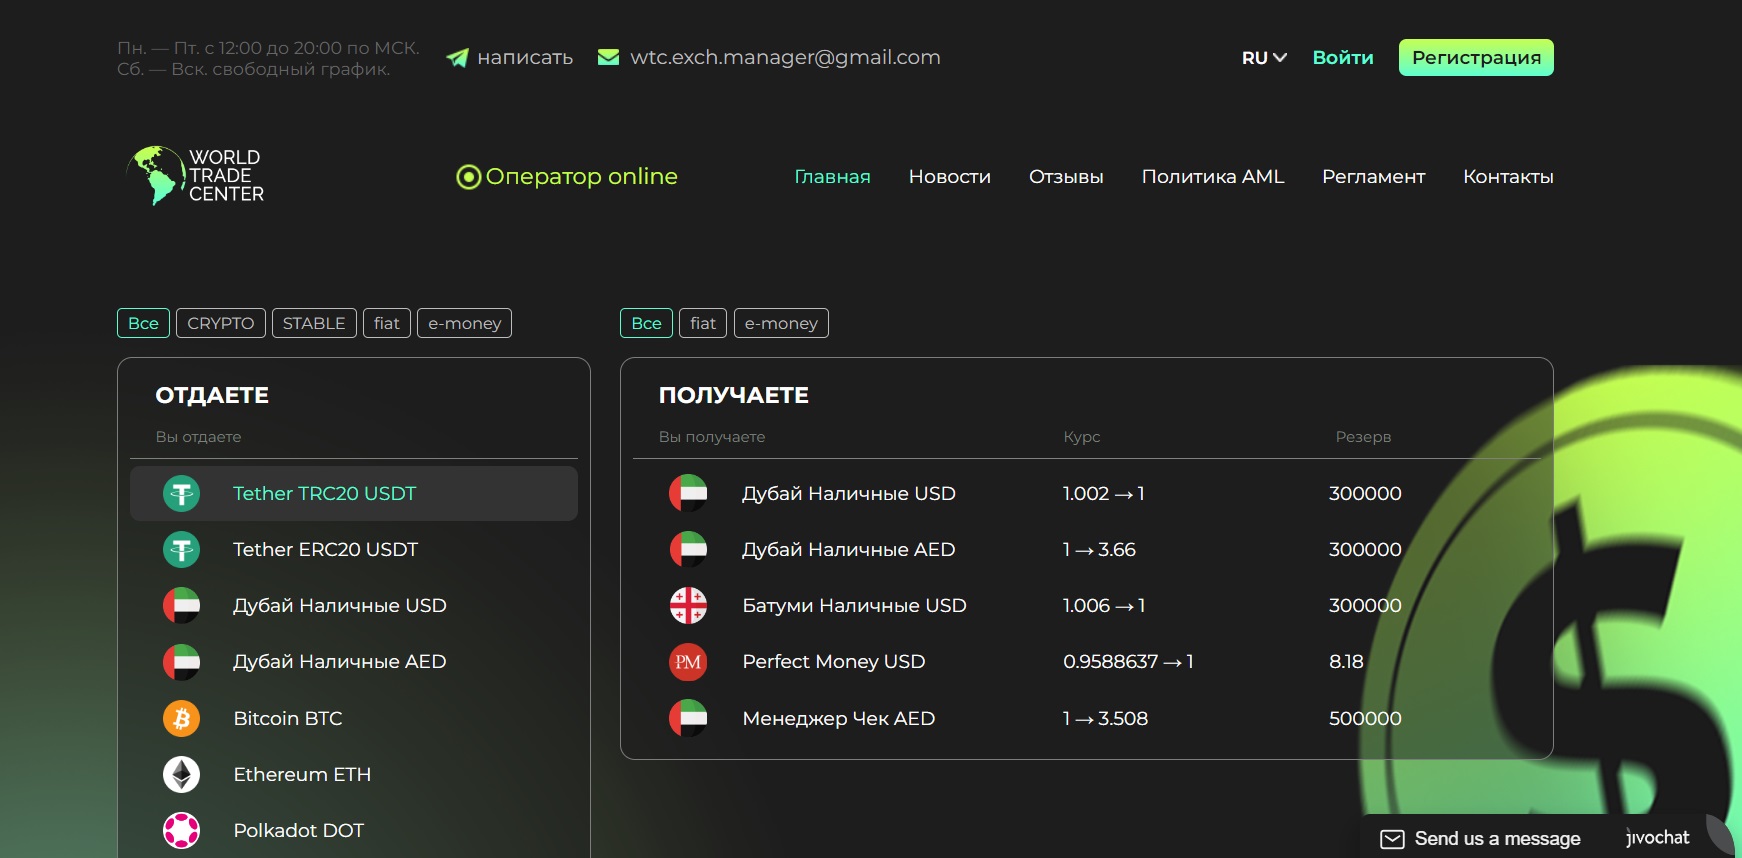Open Политика AML page
Screen dimensions: 1742x858
[1213, 177]
